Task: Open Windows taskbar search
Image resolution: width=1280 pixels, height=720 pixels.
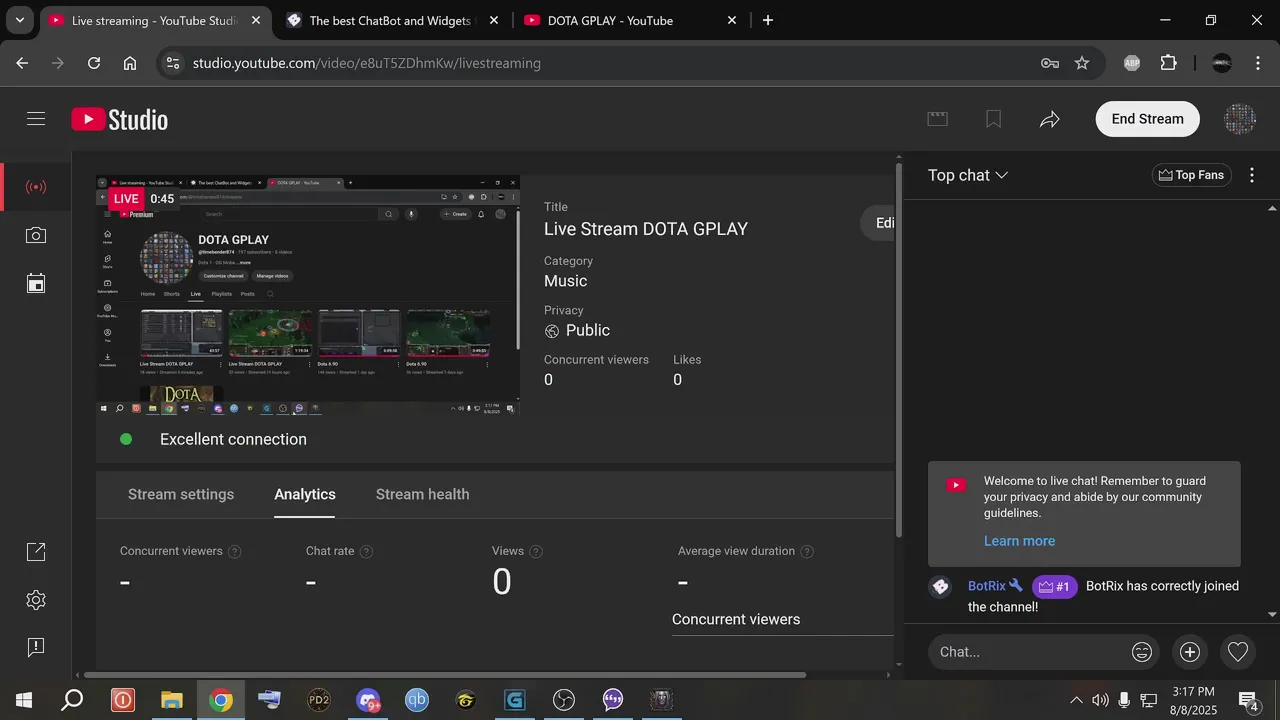Action: tap(72, 700)
